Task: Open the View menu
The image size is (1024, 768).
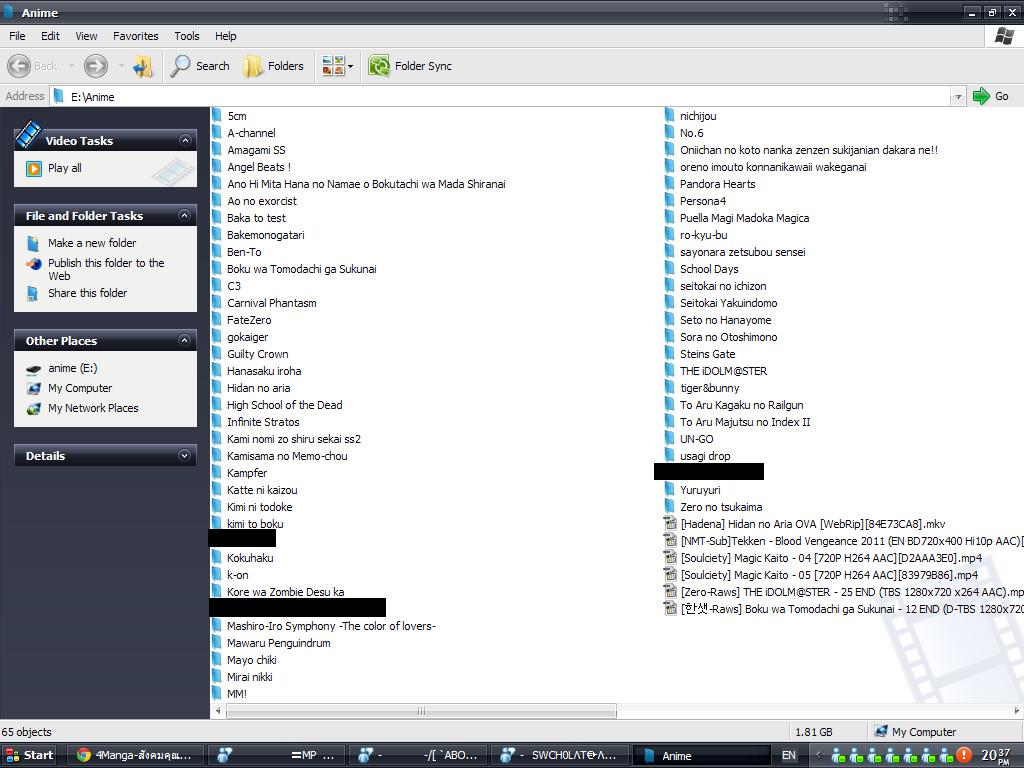Action: click(86, 36)
